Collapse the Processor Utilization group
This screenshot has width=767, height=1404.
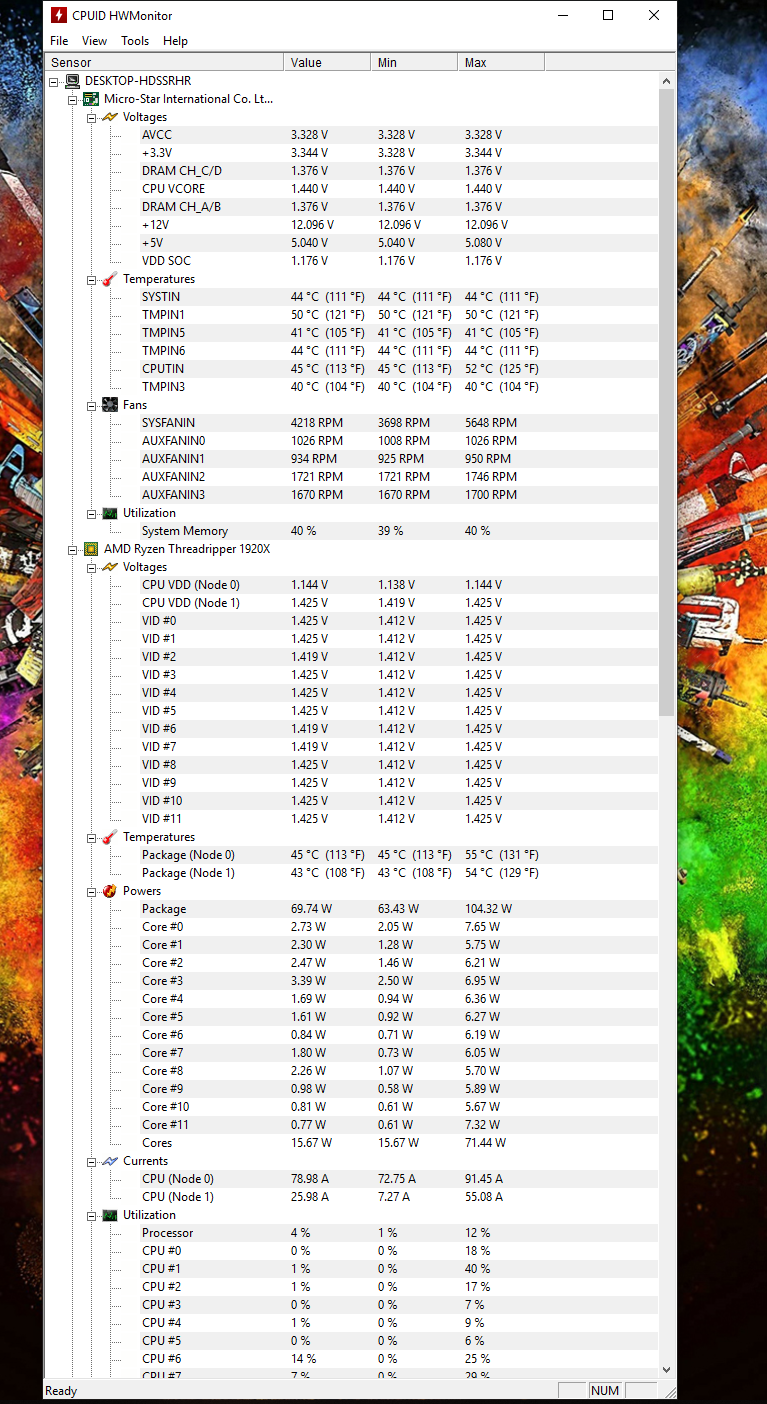pyautogui.click(x=91, y=1215)
